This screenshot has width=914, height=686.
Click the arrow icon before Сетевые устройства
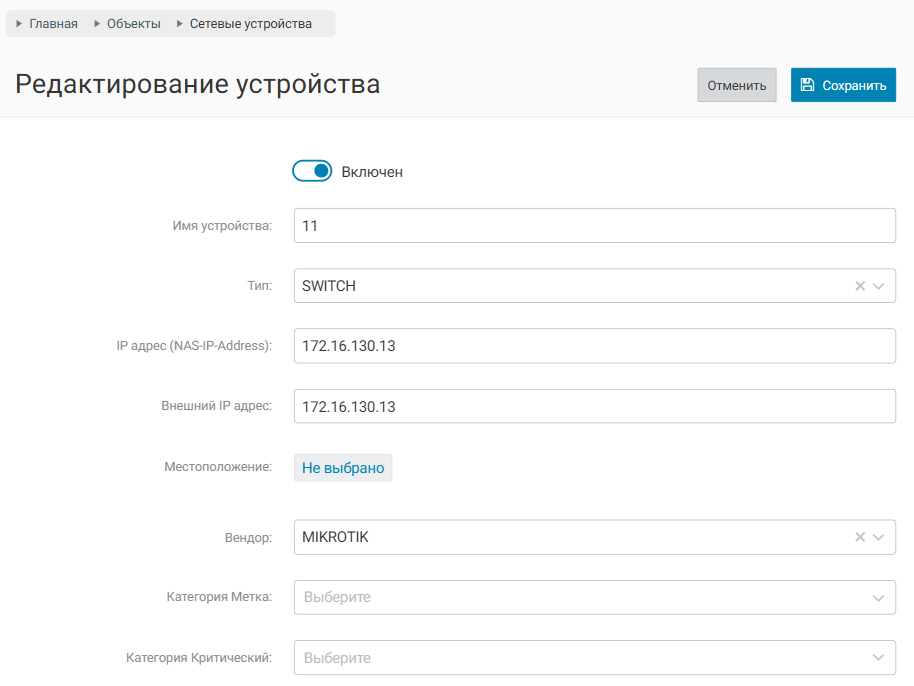coord(180,24)
